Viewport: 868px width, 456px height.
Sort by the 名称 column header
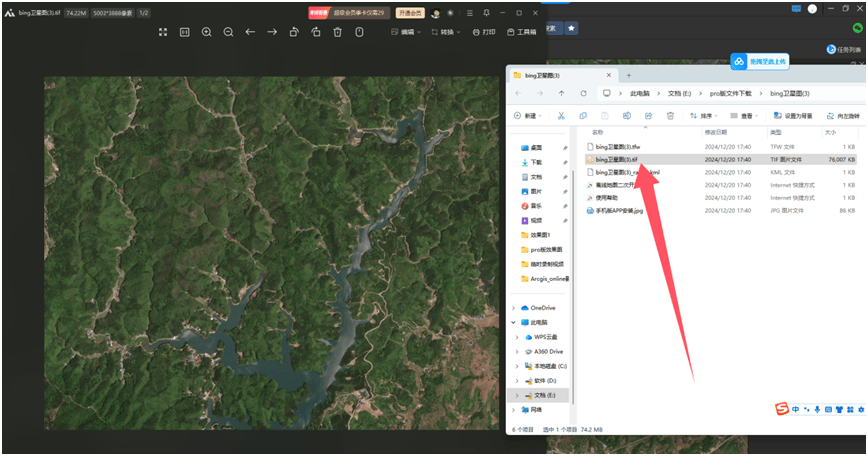coord(598,132)
